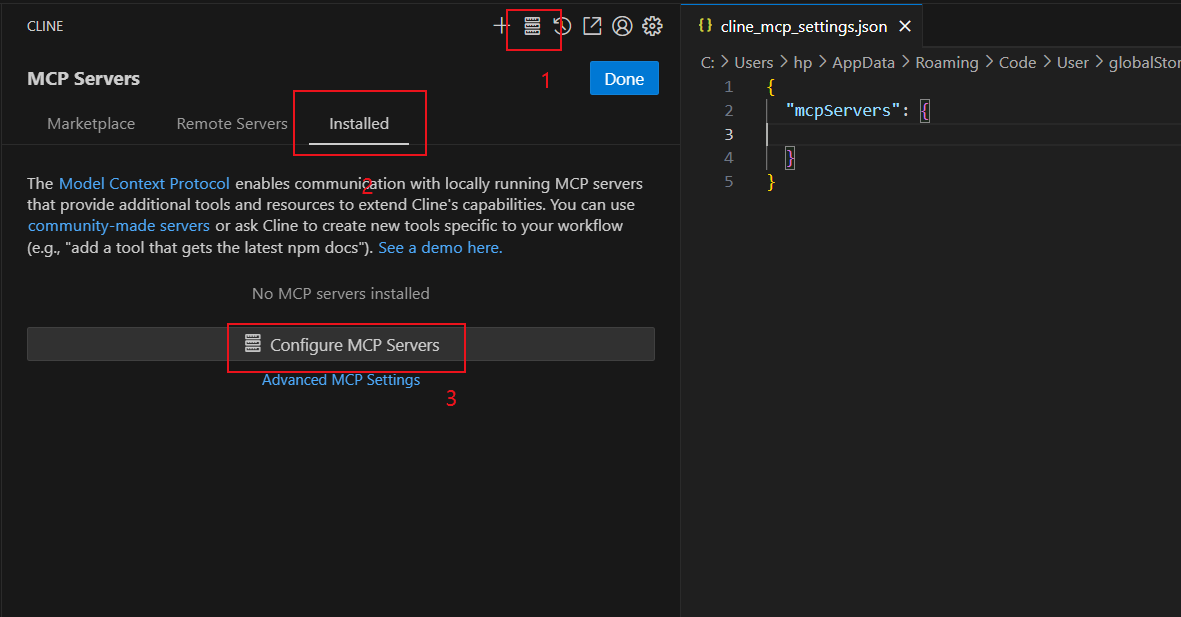
Task: Select the Installed tab
Action: pos(359,124)
